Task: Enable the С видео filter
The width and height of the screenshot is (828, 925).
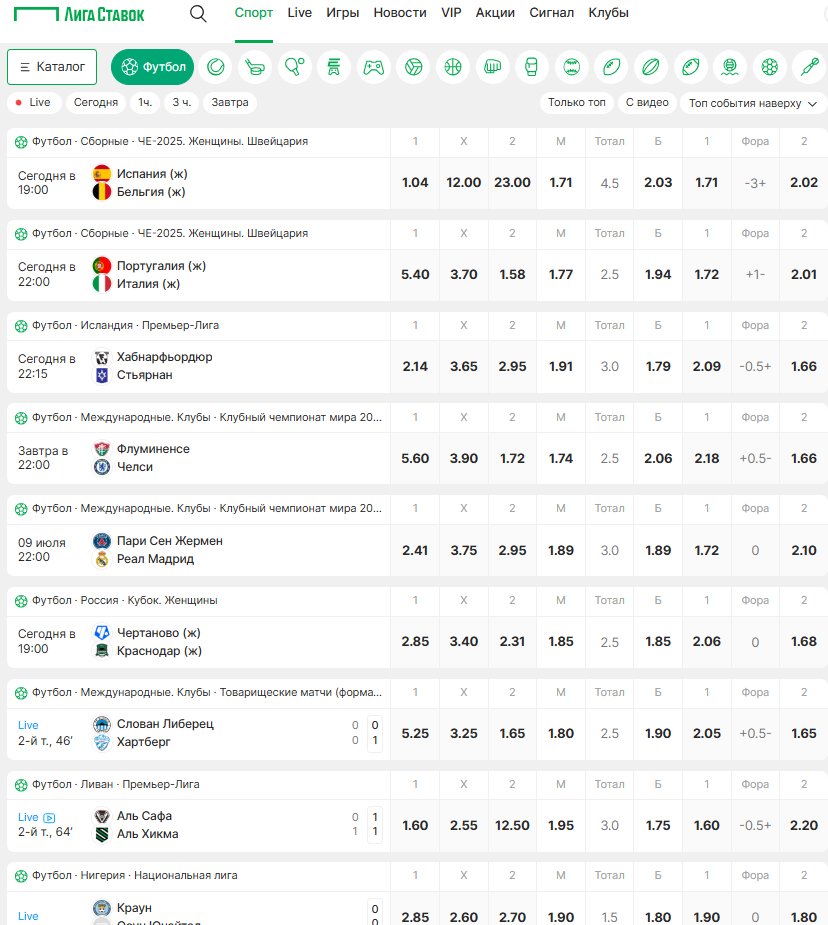Action: [x=647, y=103]
